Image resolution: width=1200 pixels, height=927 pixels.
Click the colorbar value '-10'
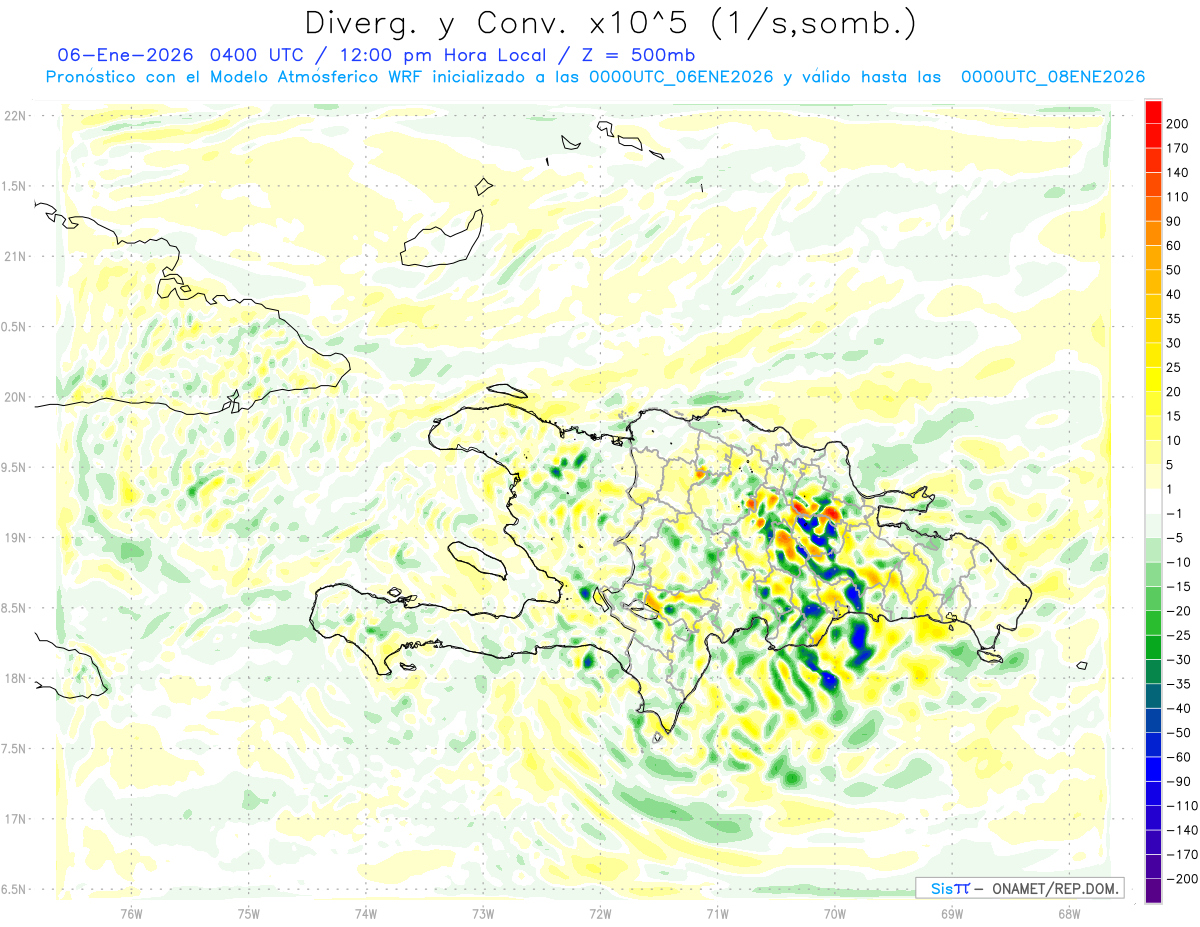1179,562
